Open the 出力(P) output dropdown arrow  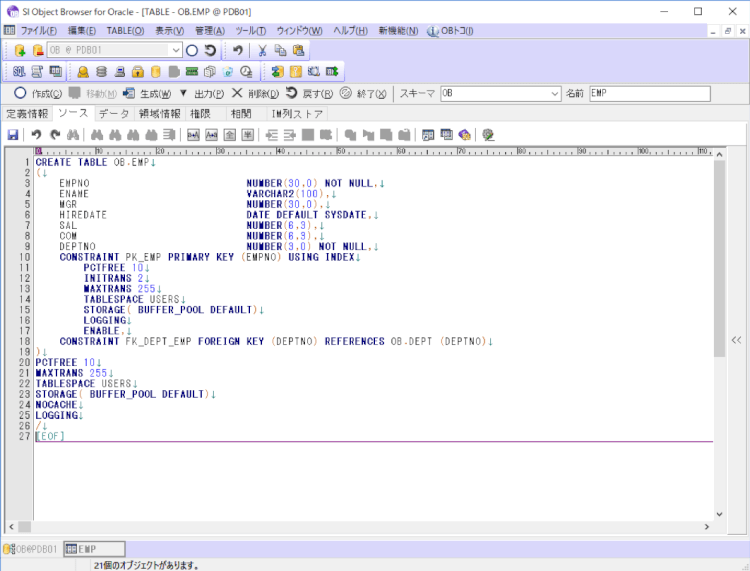pos(184,93)
